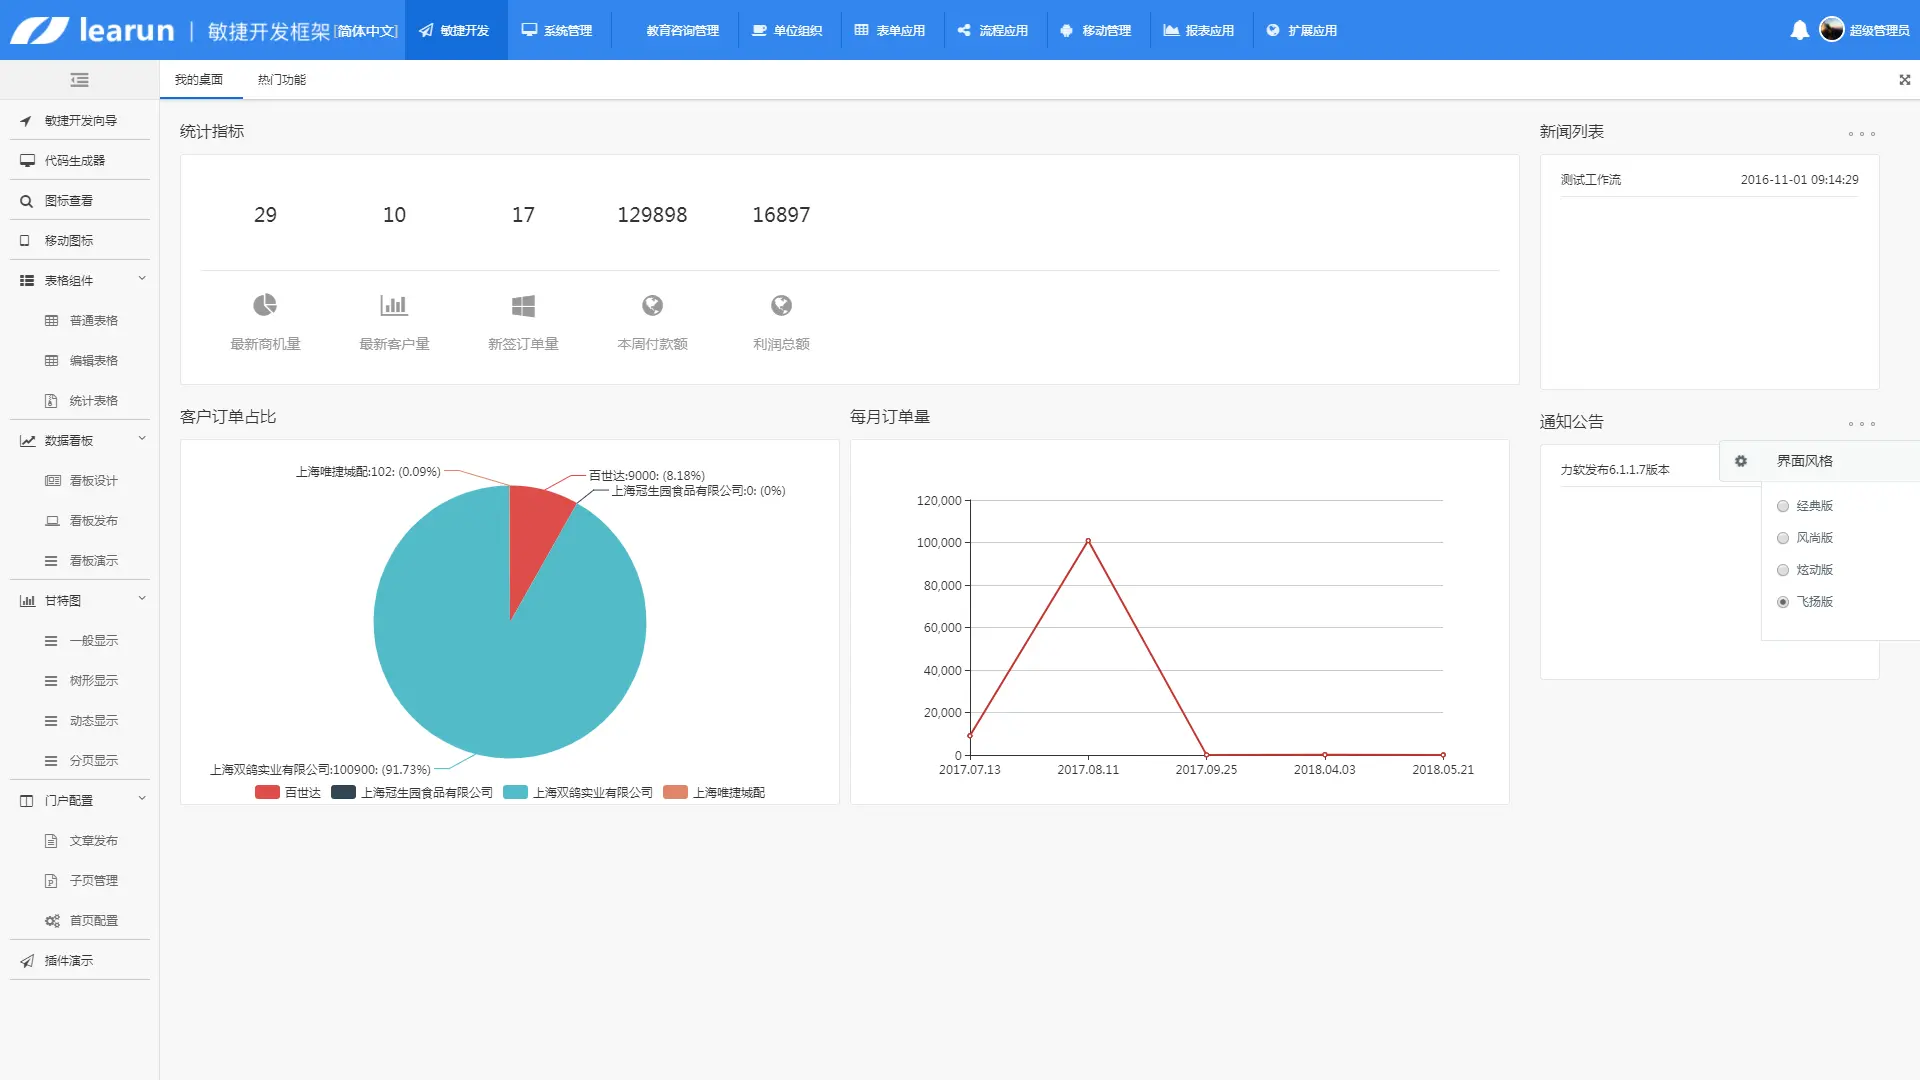The height and width of the screenshot is (1080, 1920).
Task: Click the globe icon above 本周付款额
Action: (652, 305)
